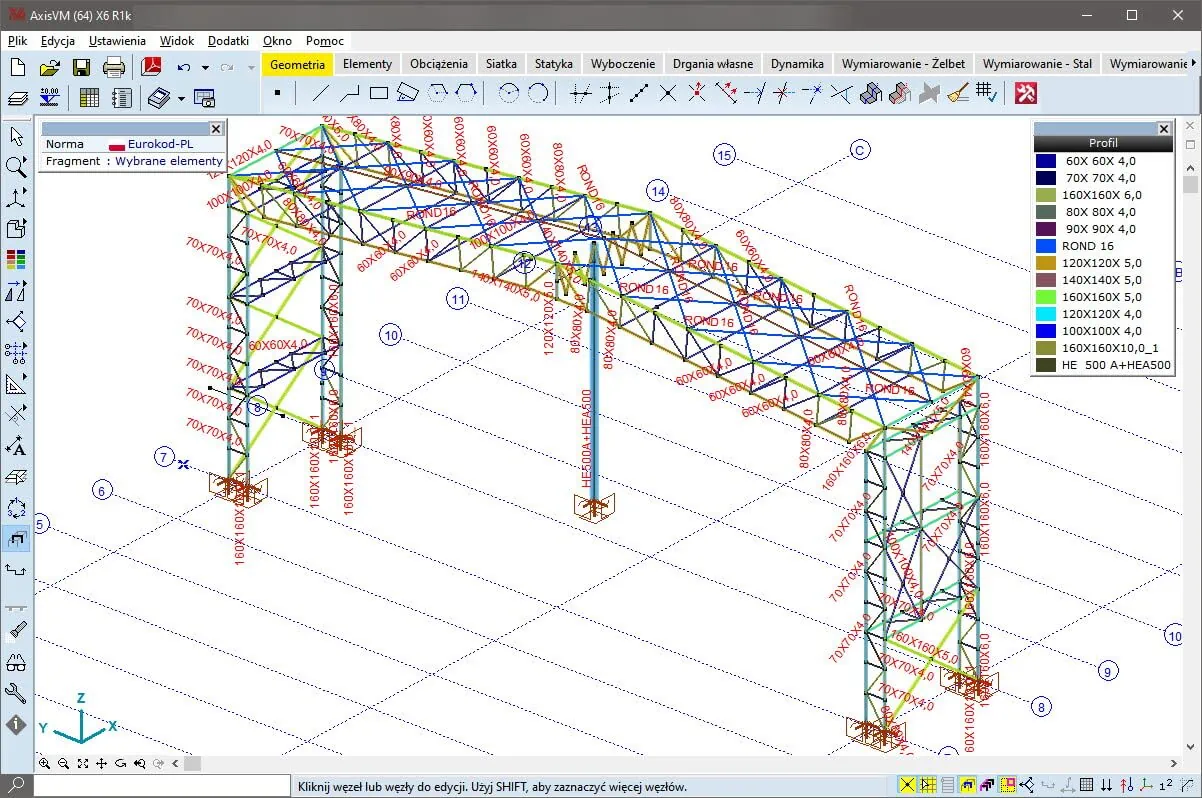Create a new model file
Viewport: 1202px width, 798px height.
(18, 68)
